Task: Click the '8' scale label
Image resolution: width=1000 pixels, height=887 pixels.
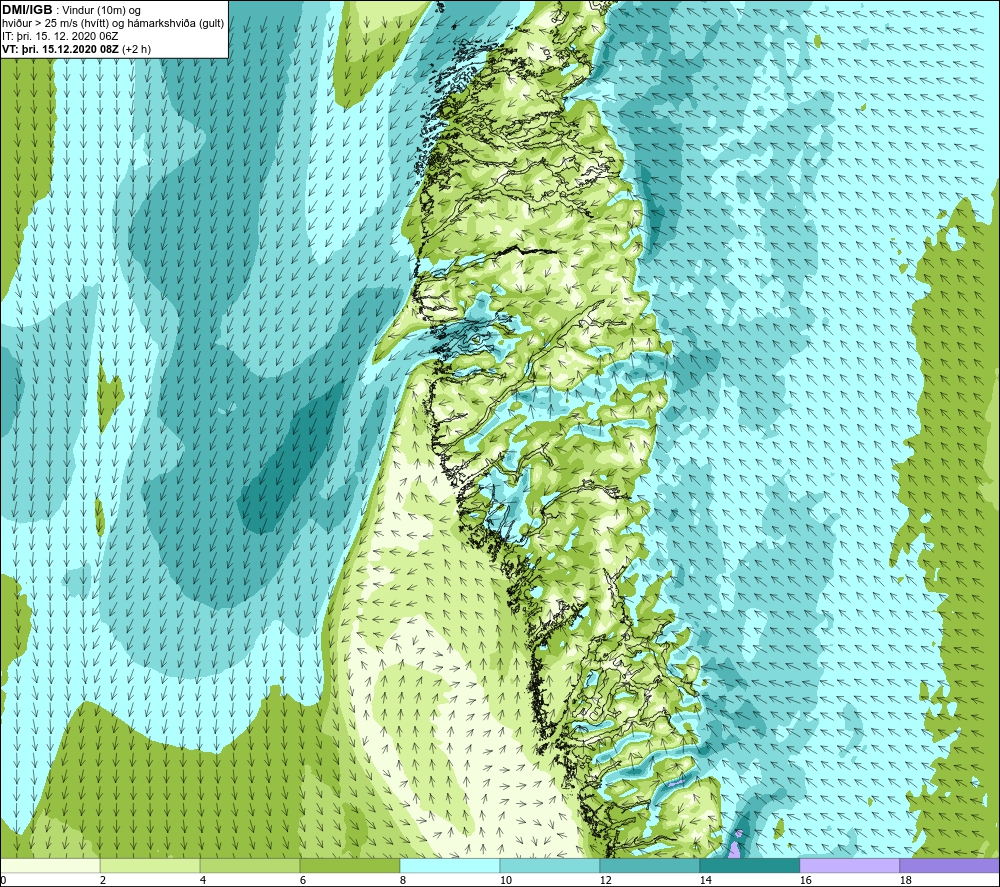Action: [403, 880]
